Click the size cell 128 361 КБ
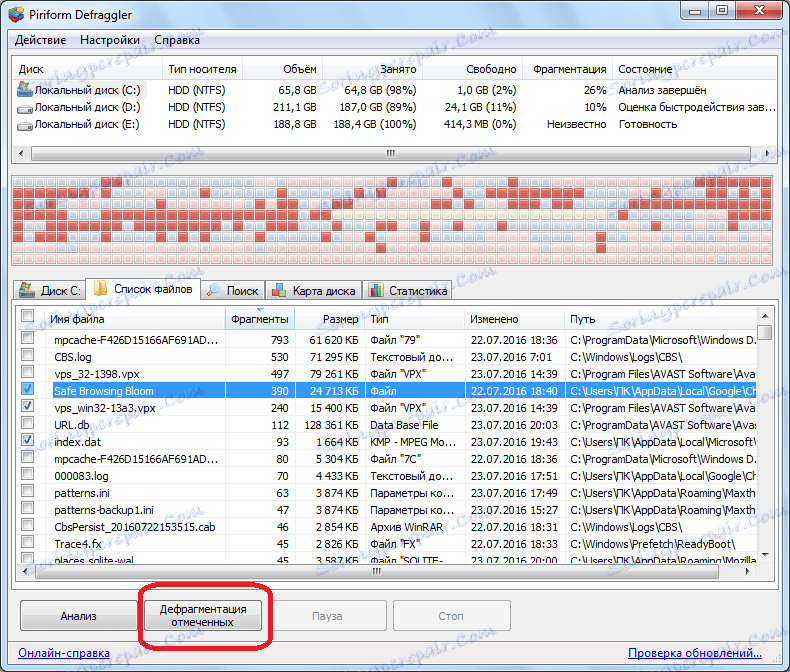This screenshot has height=672, width=790. 331,425
